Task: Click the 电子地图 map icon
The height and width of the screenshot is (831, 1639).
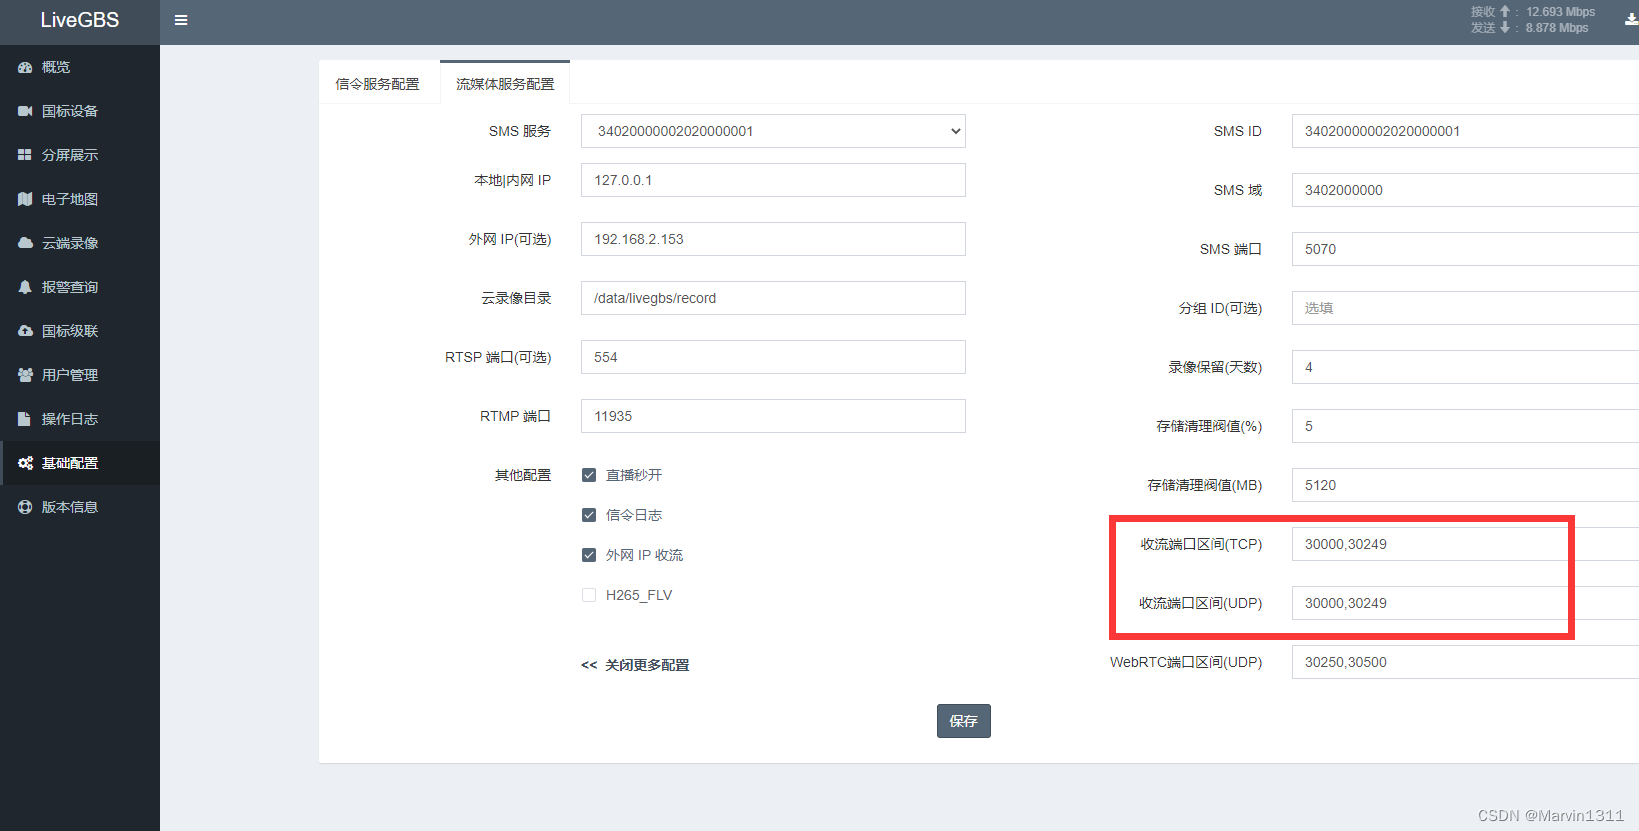Action: point(25,199)
